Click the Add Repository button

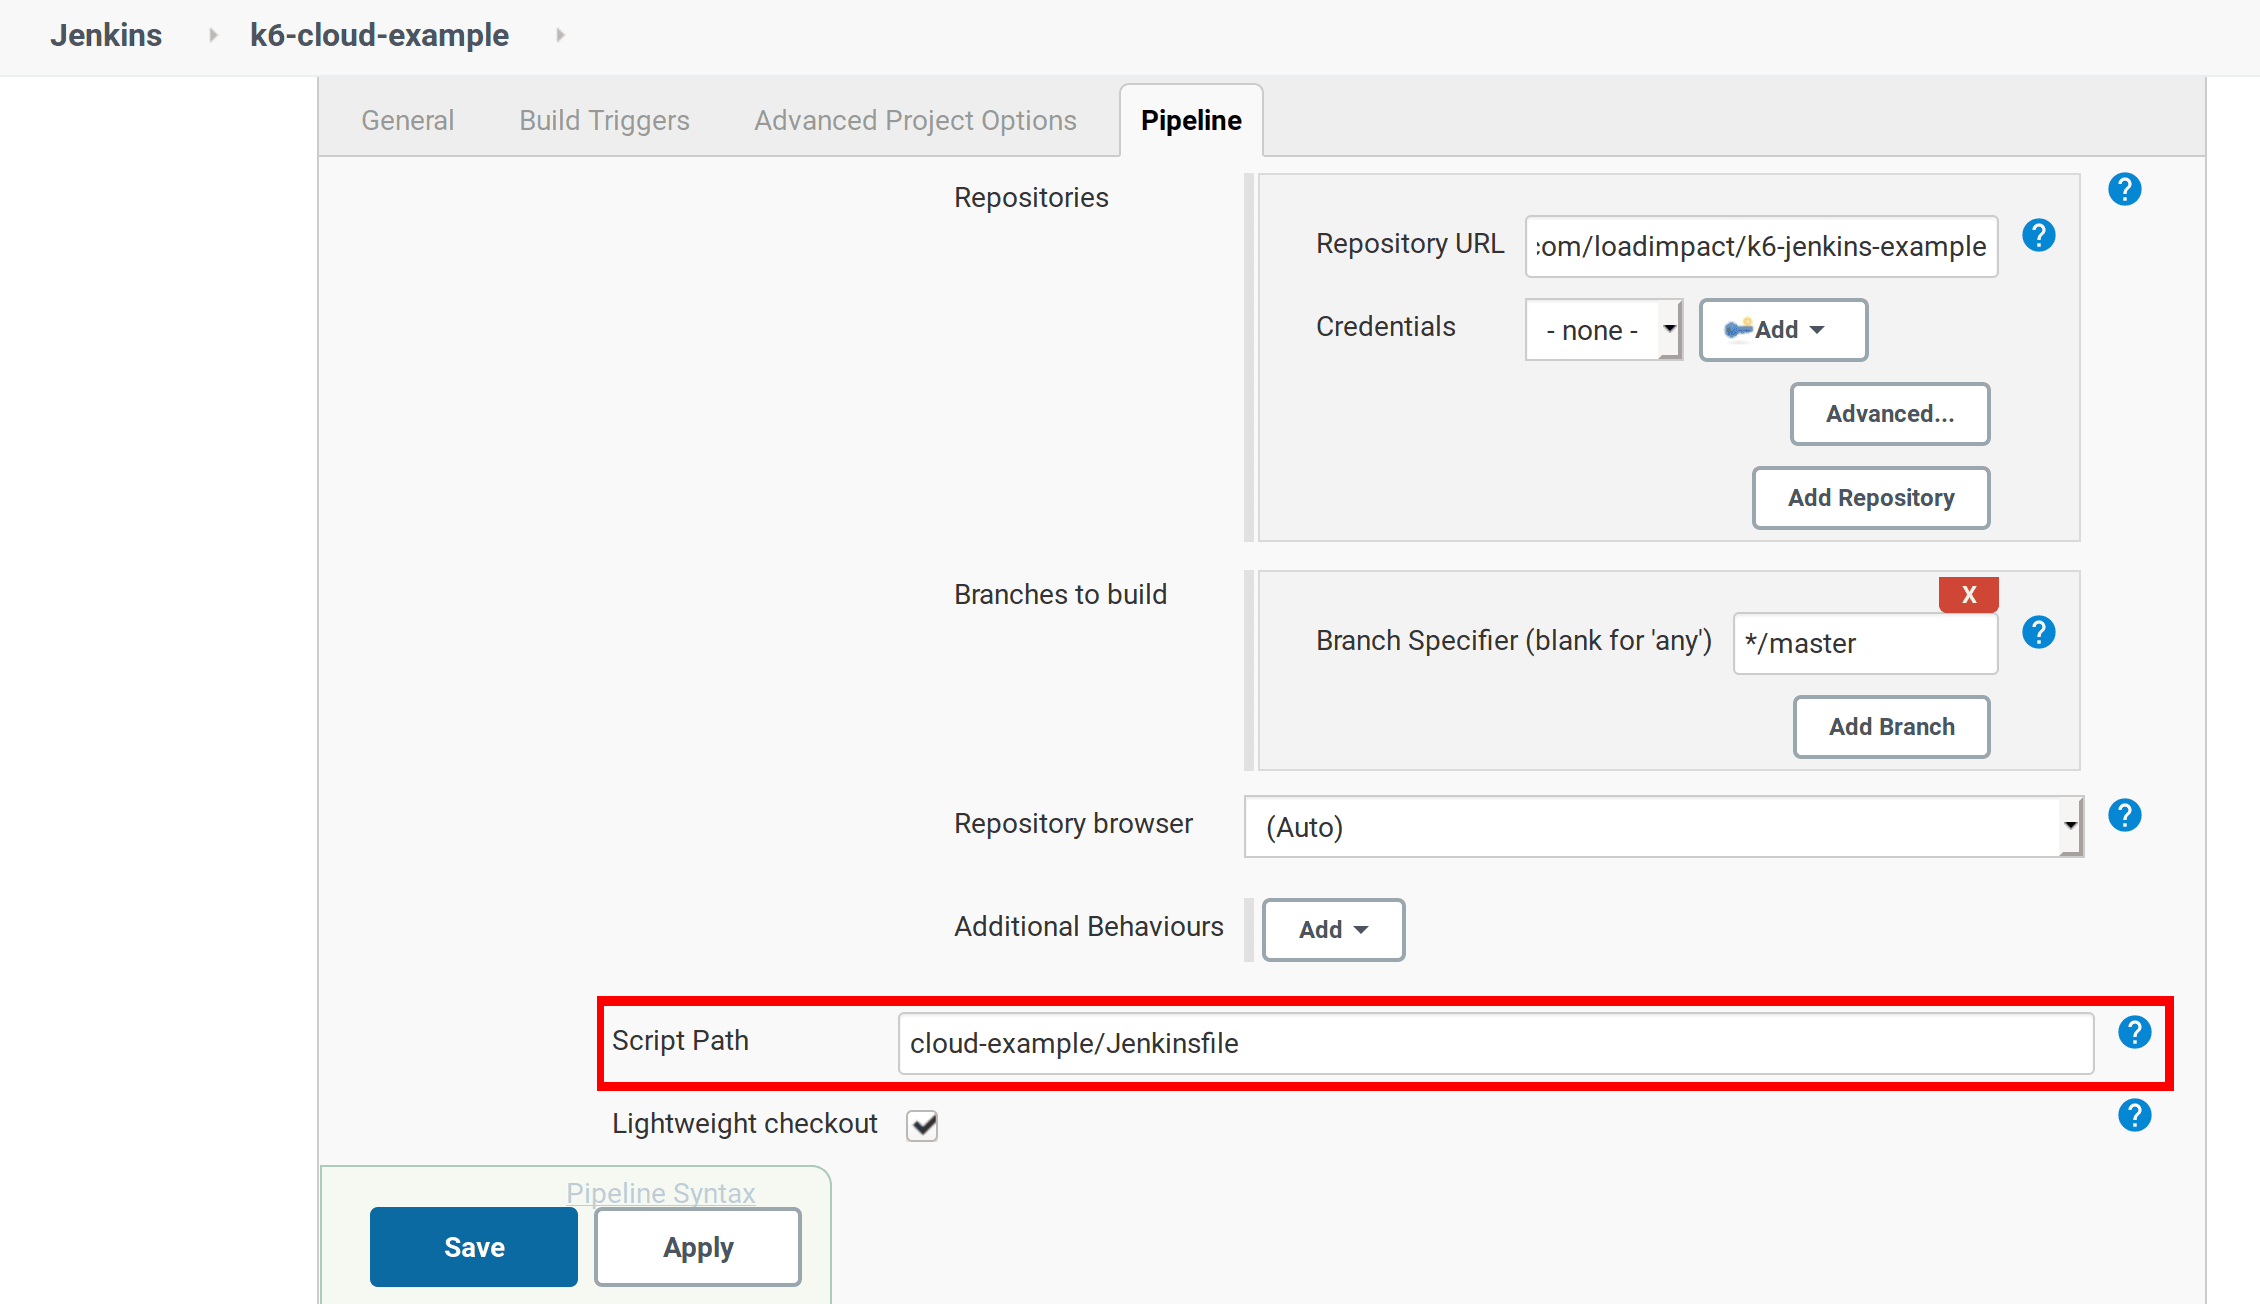1870,497
